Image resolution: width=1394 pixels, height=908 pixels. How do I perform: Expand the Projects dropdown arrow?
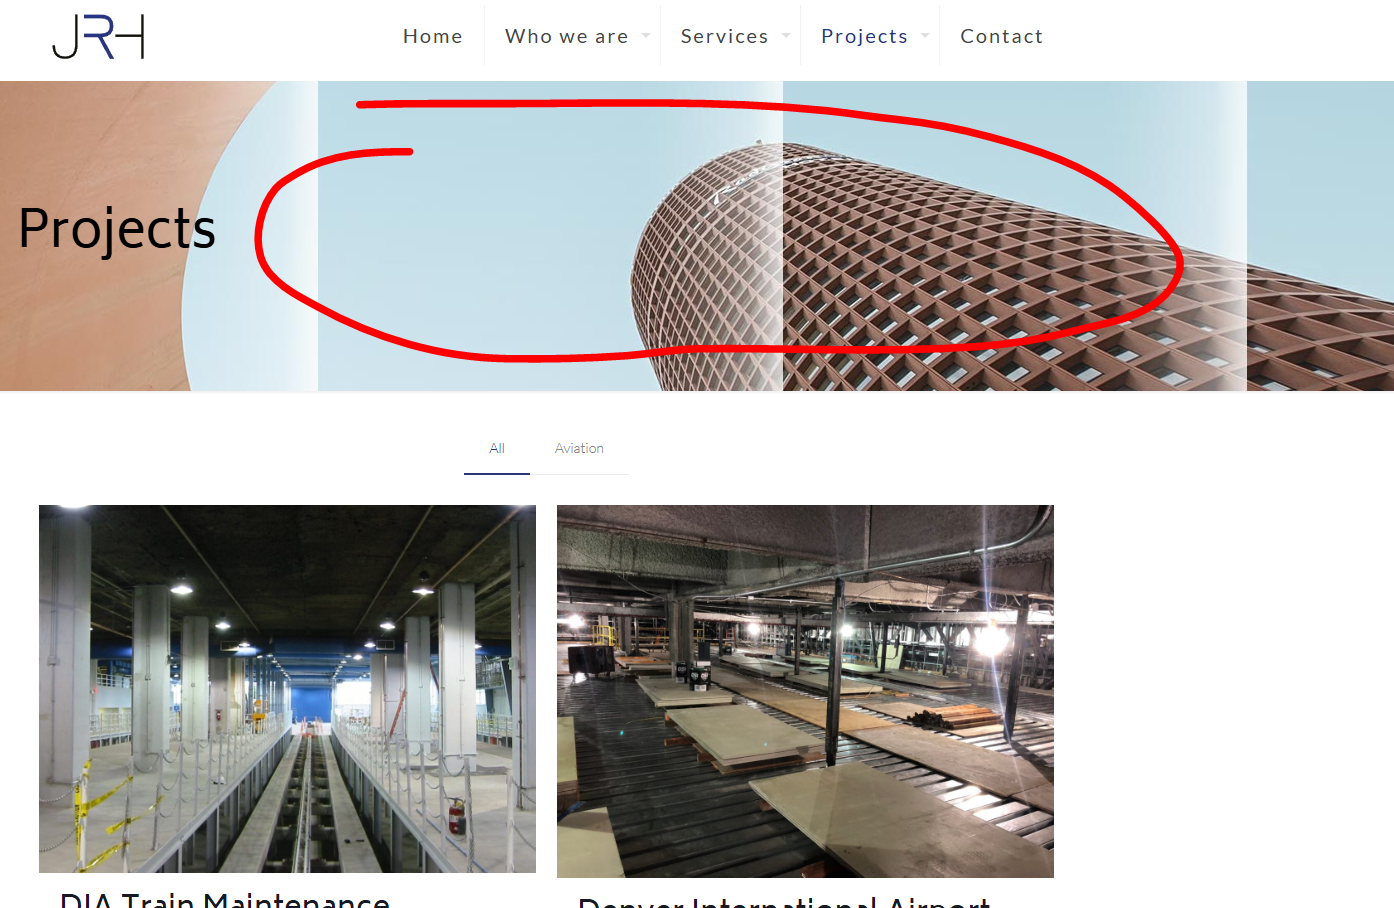pos(925,36)
